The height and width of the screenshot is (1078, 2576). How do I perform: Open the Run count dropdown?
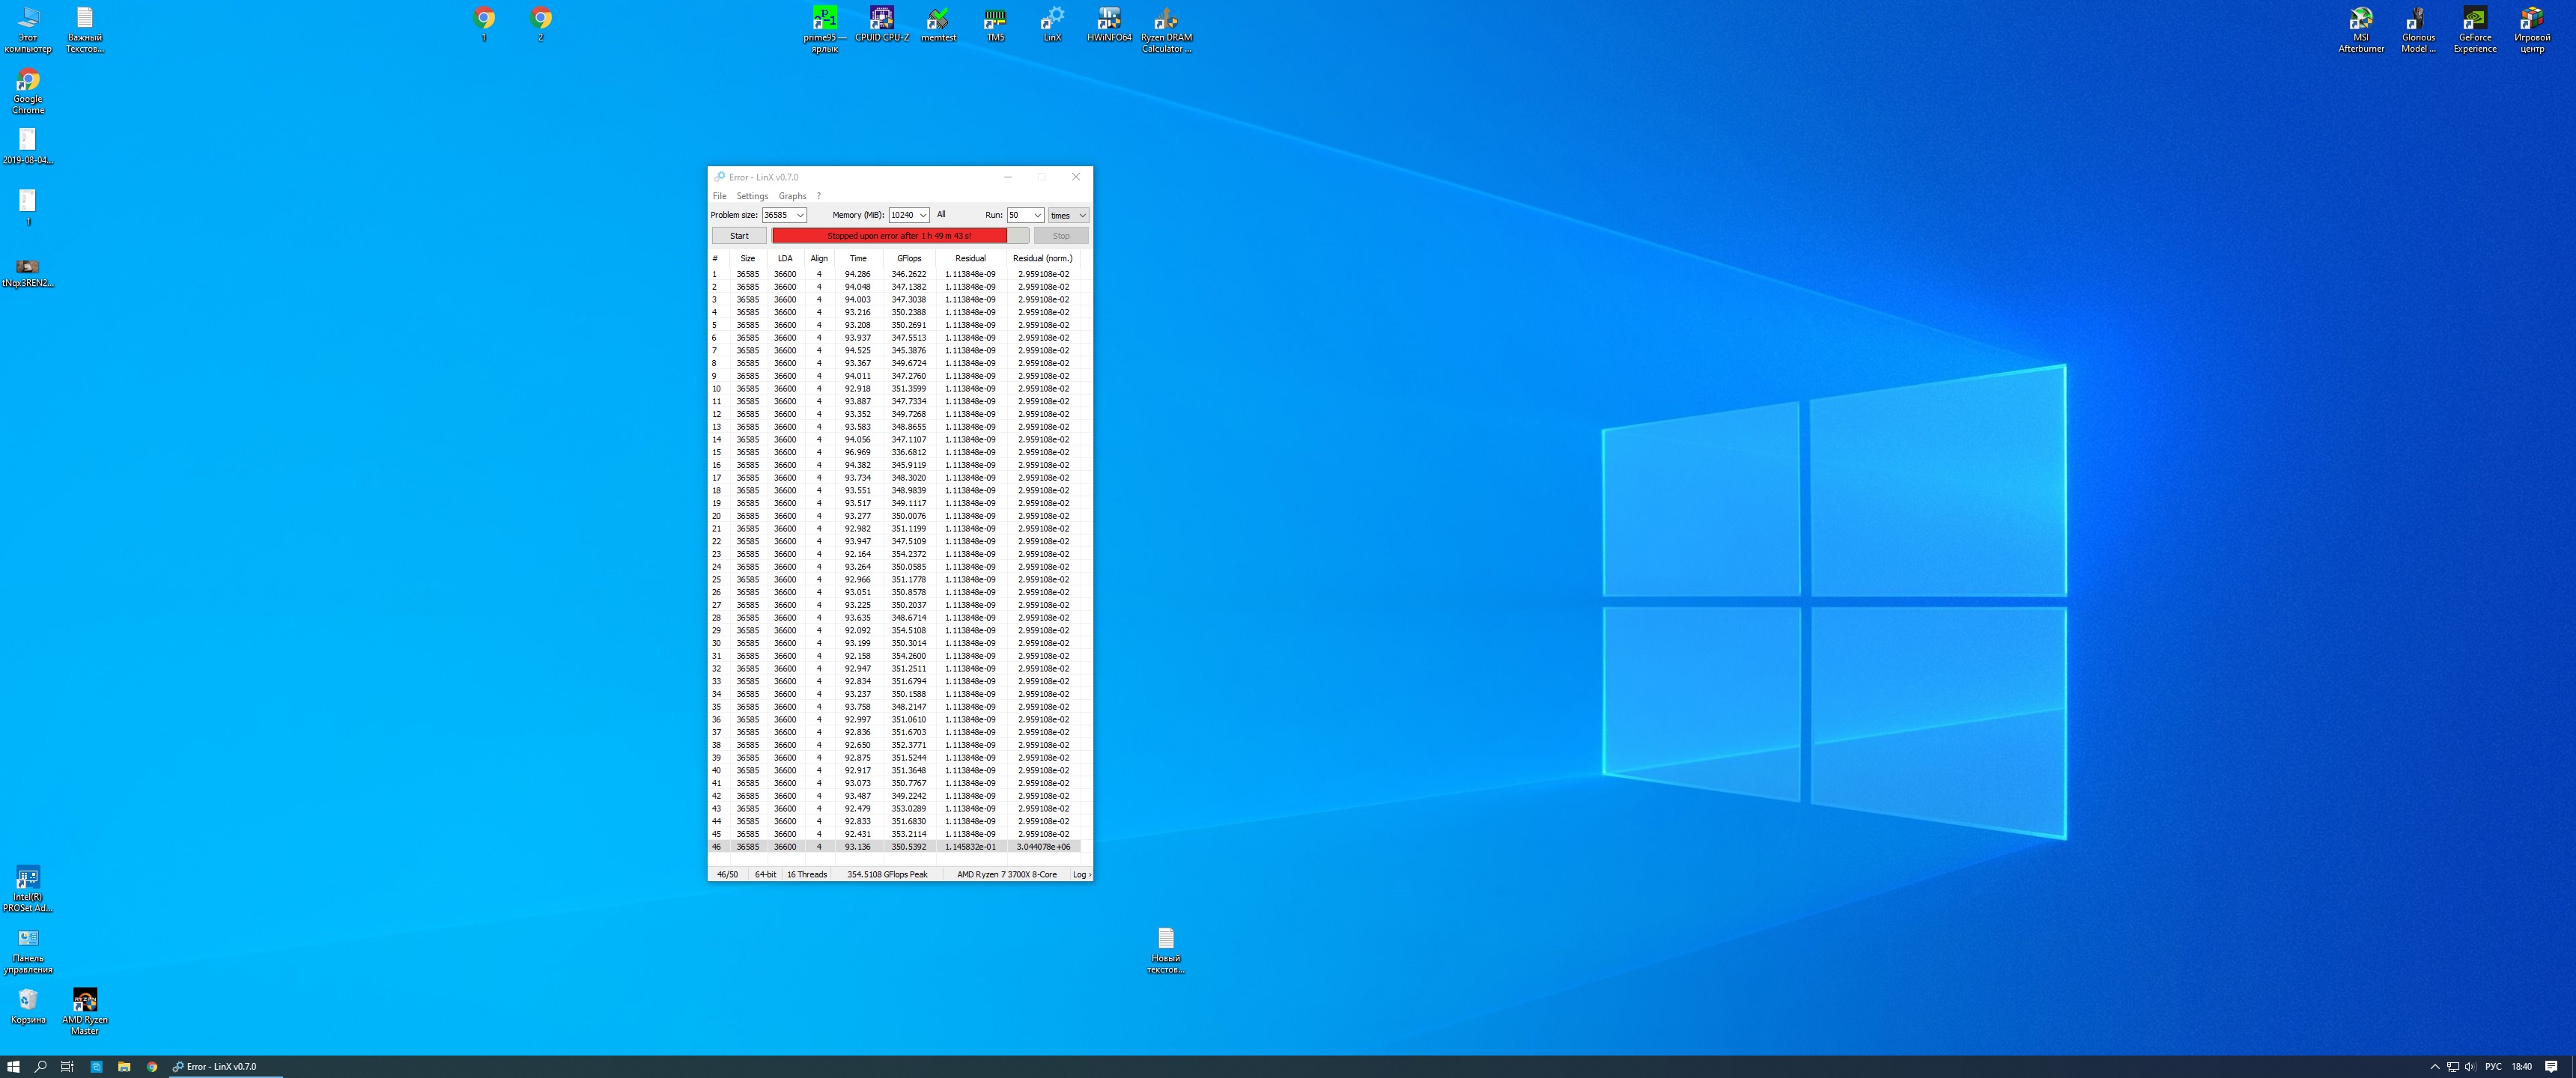coord(1037,215)
